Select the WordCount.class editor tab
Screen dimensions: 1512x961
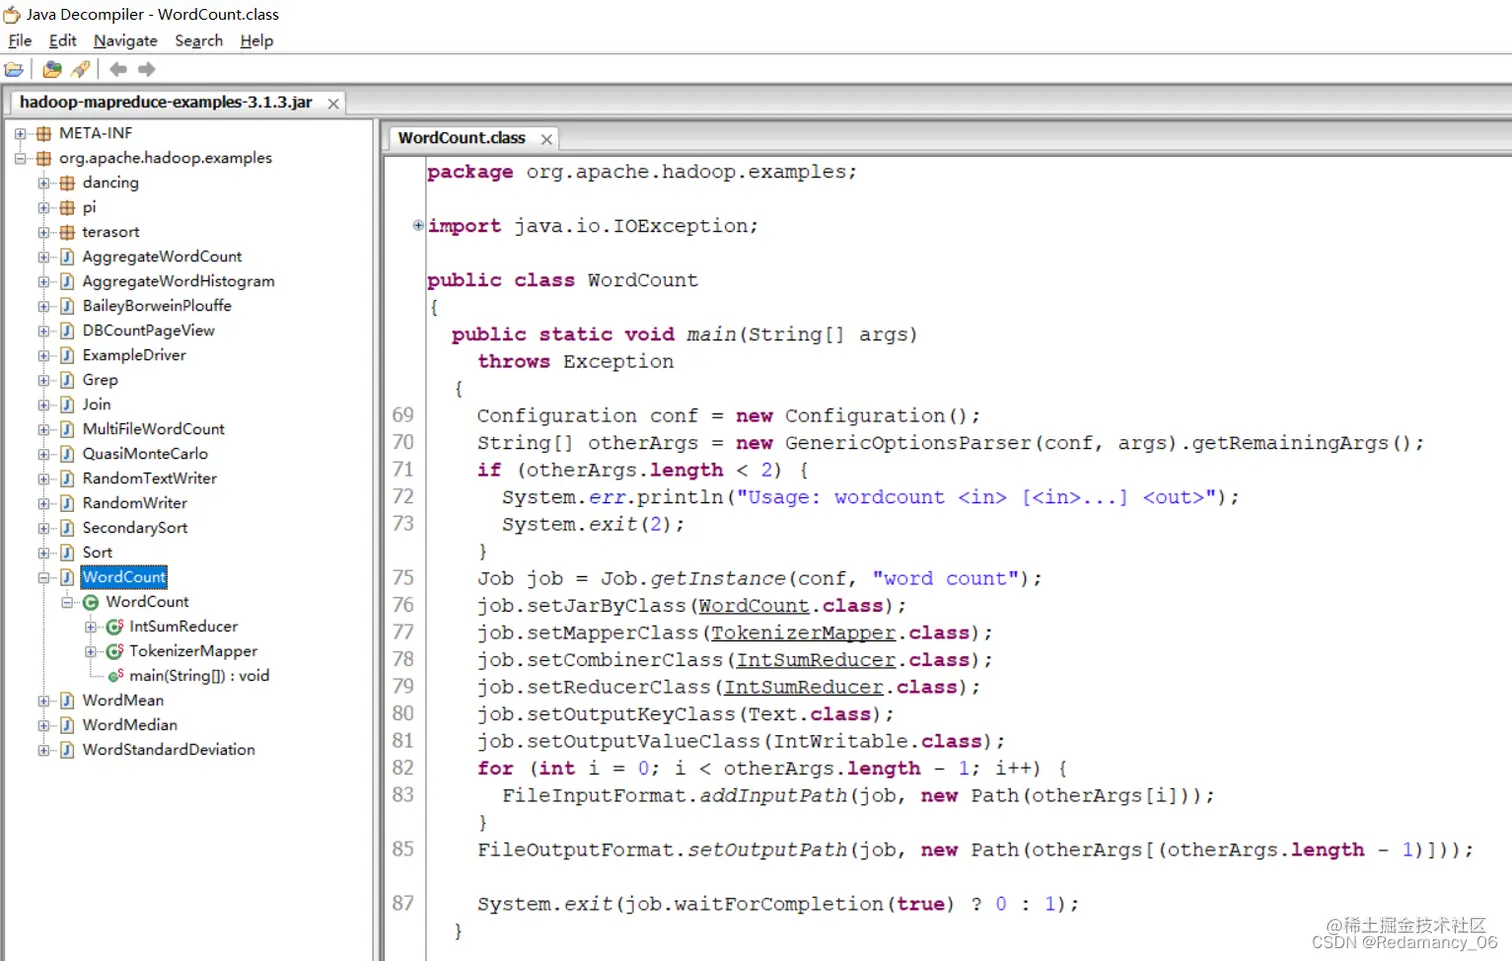(462, 138)
